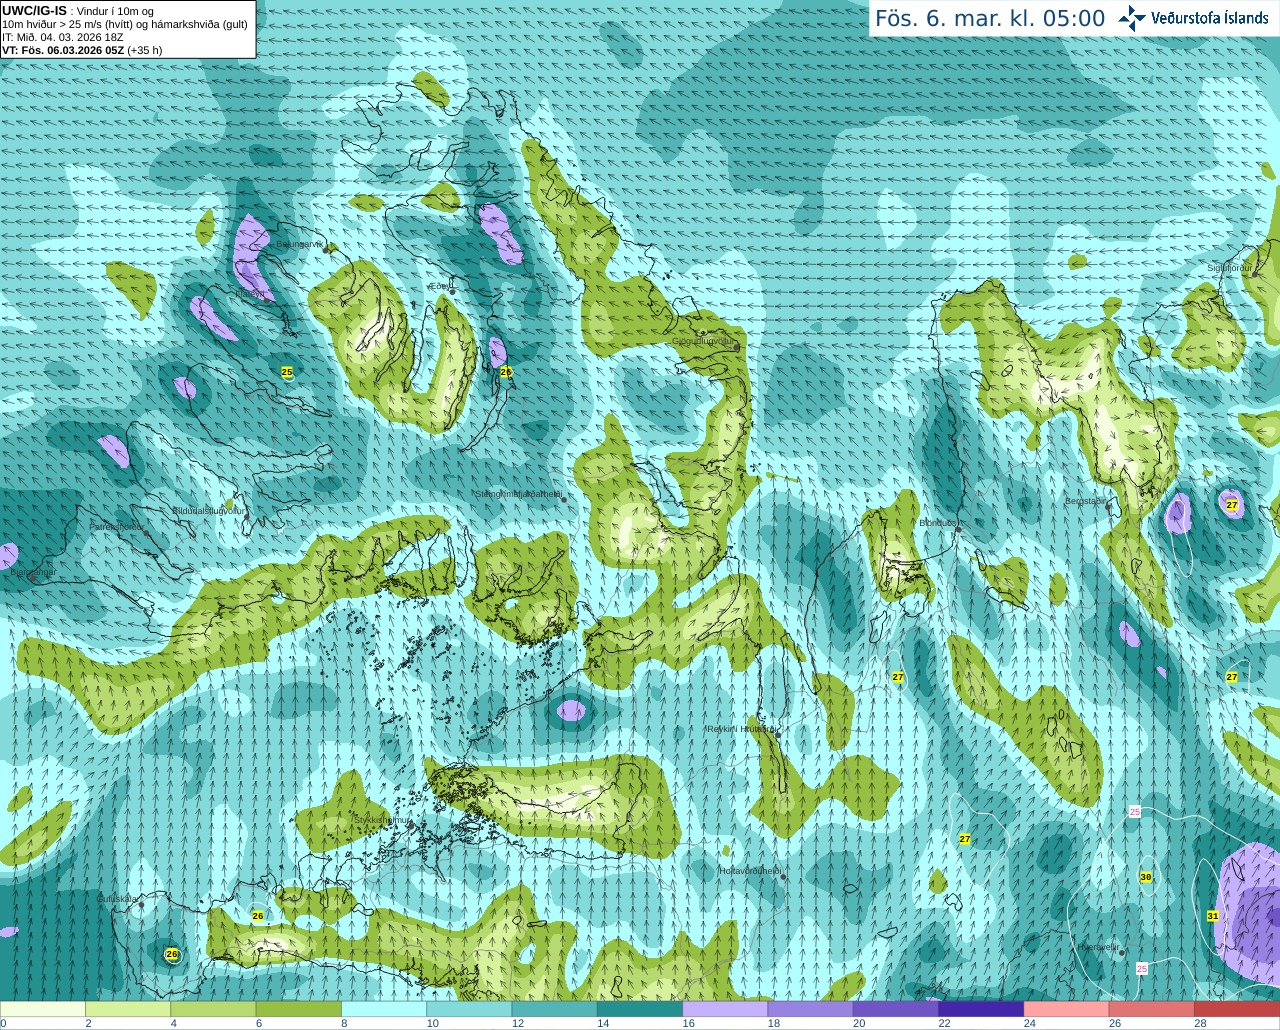Click the Hveravellir station label
Screen dimensions: 1280x1030
coord(1098,947)
